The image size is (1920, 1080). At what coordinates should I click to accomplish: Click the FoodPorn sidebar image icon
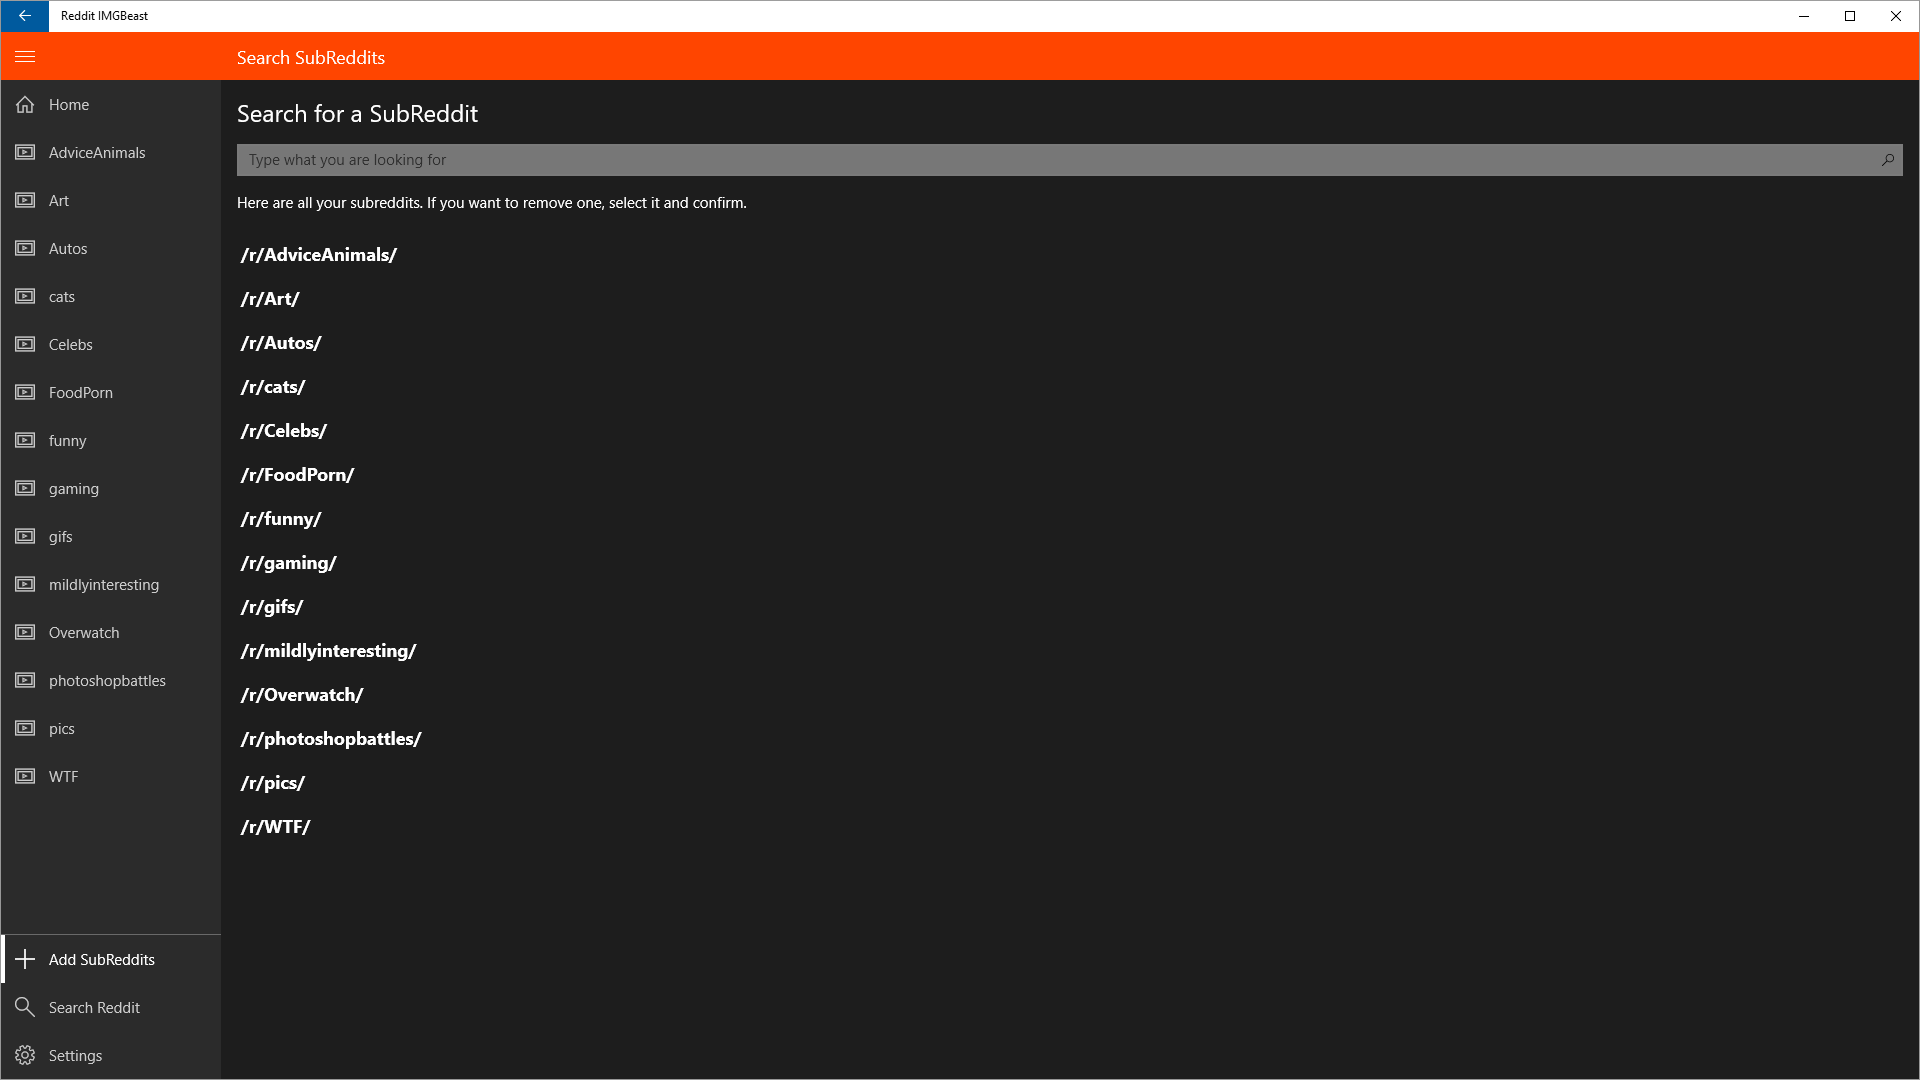point(25,392)
